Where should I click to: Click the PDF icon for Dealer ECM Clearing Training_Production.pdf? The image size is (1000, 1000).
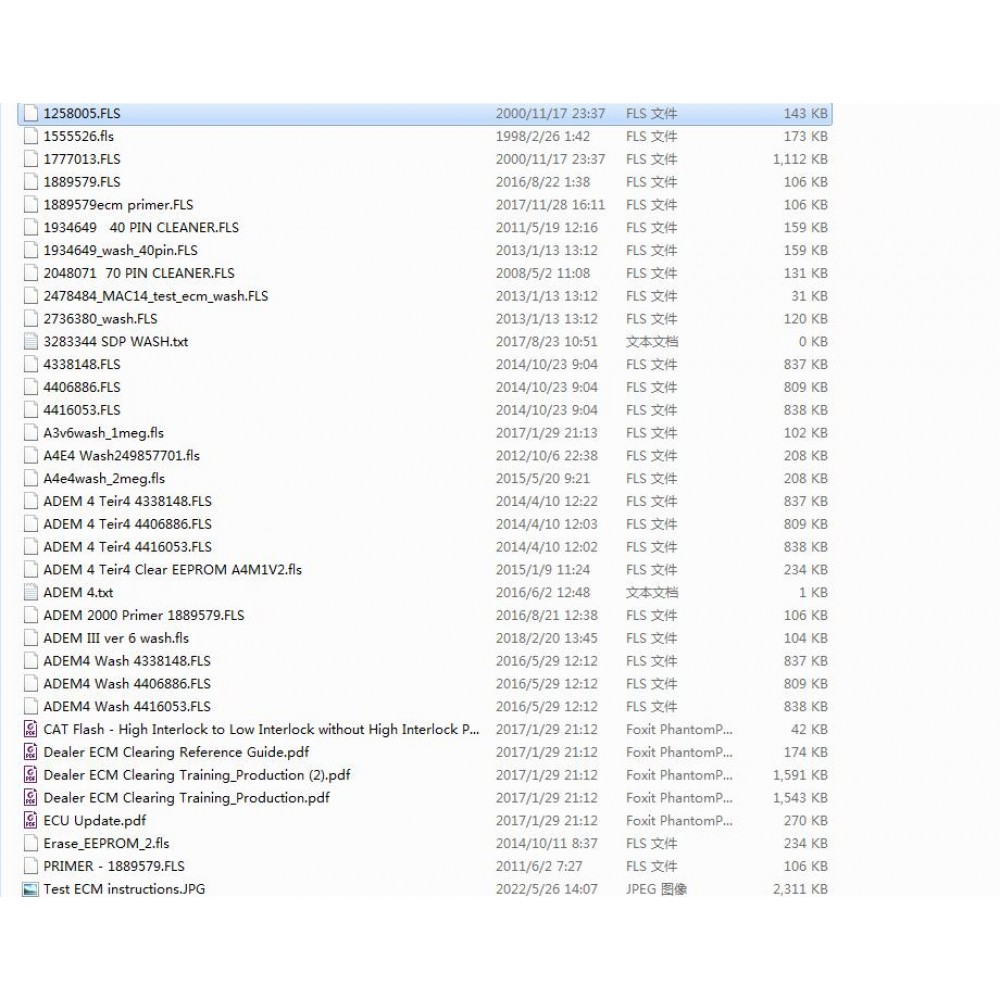29,797
